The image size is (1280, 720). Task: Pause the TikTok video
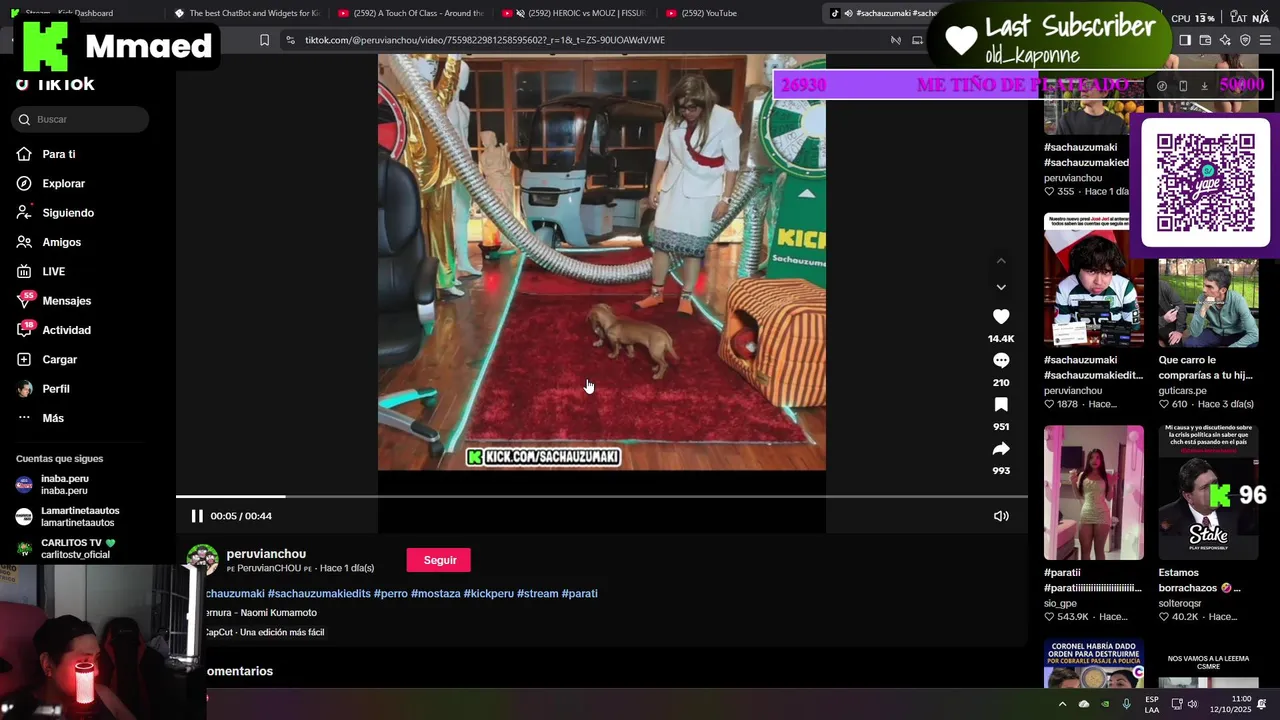click(197, 516)
